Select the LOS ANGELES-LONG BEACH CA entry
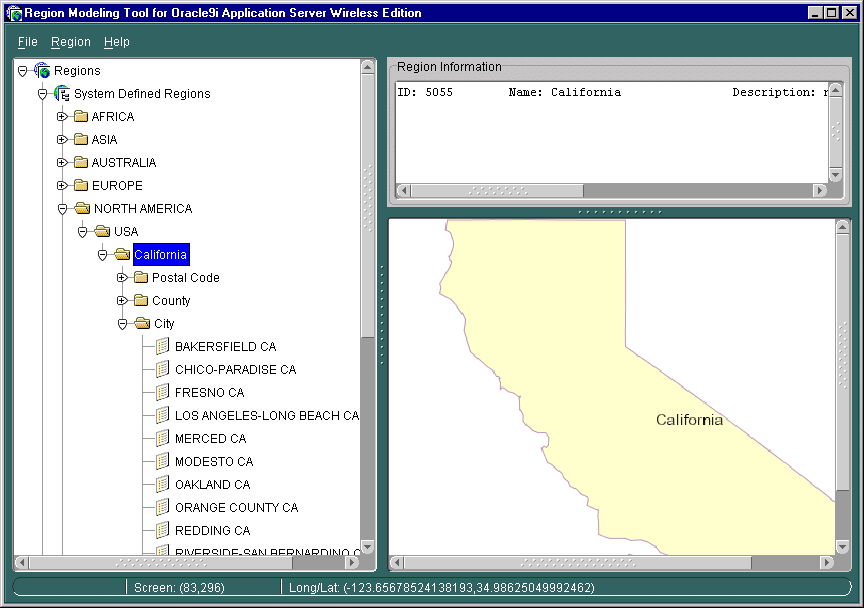This screenshot has width=864, height=608. 267,416
